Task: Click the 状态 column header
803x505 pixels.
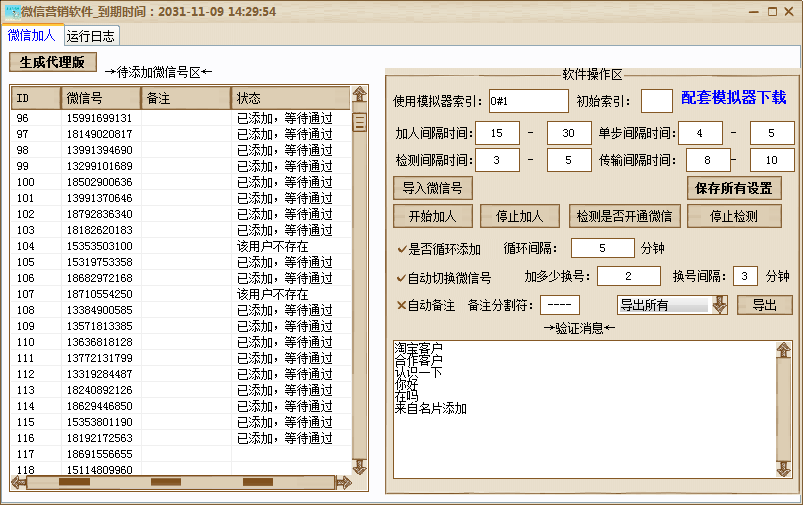Action: (x=290, y=98)
